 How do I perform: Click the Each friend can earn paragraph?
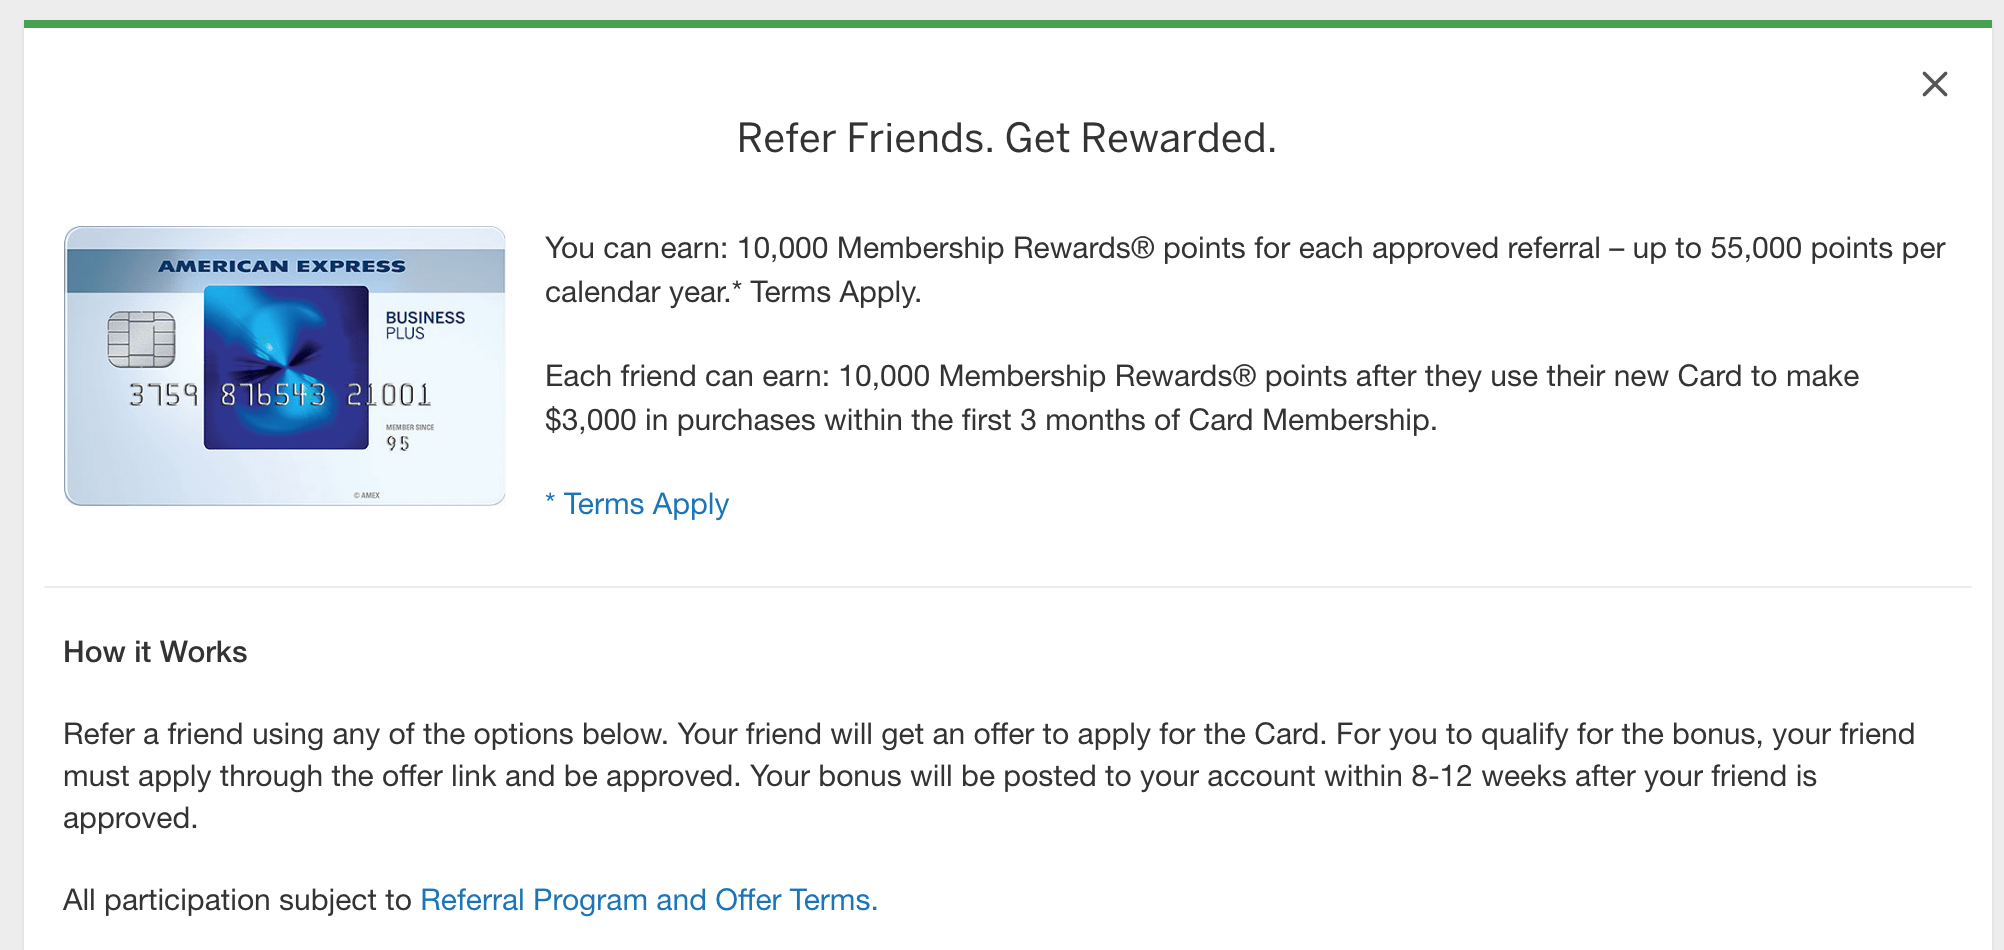click(x=1202, y=398)
